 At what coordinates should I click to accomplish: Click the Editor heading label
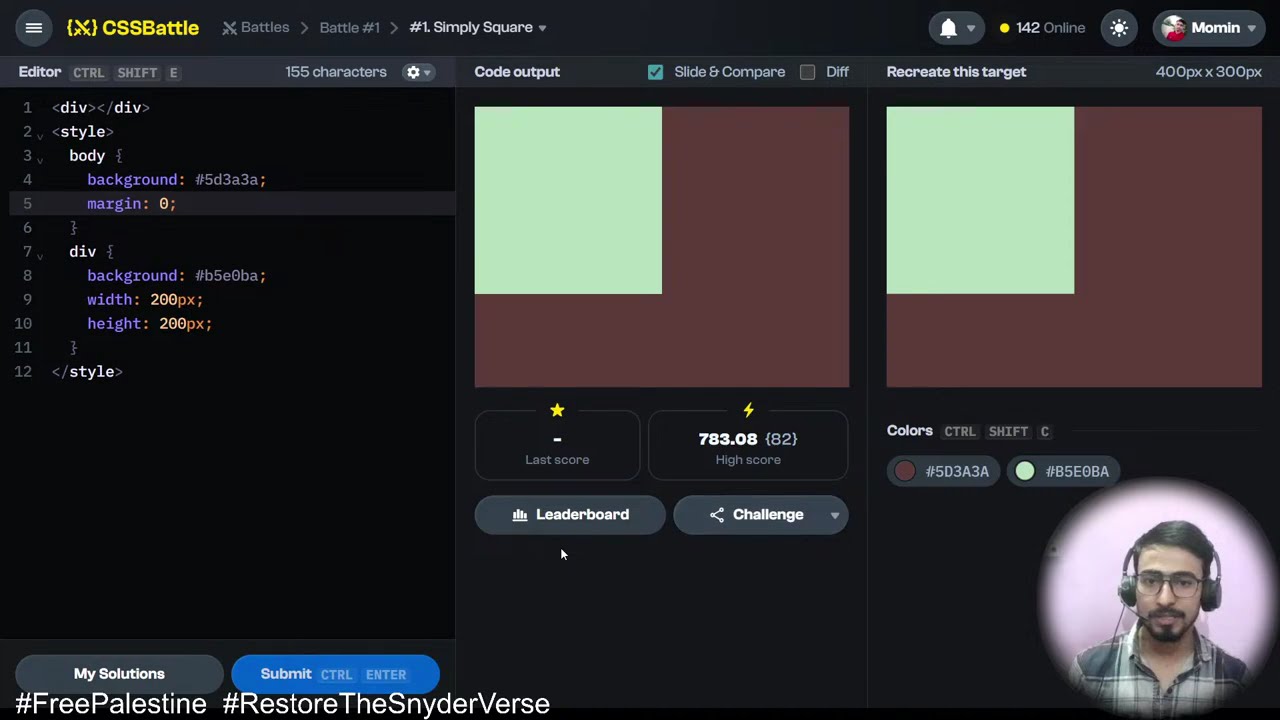40,72
